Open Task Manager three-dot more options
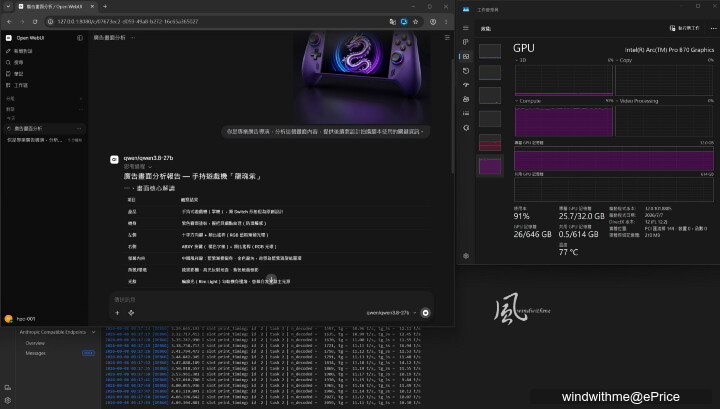720x409 pixels. [714, 28]
